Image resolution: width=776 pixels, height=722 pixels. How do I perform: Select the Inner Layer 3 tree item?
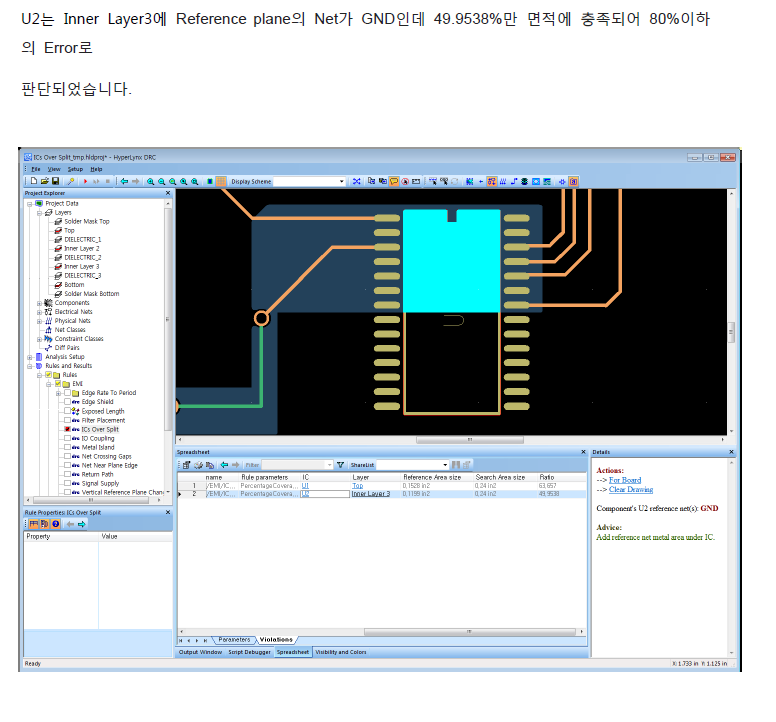tap(81, 266)
